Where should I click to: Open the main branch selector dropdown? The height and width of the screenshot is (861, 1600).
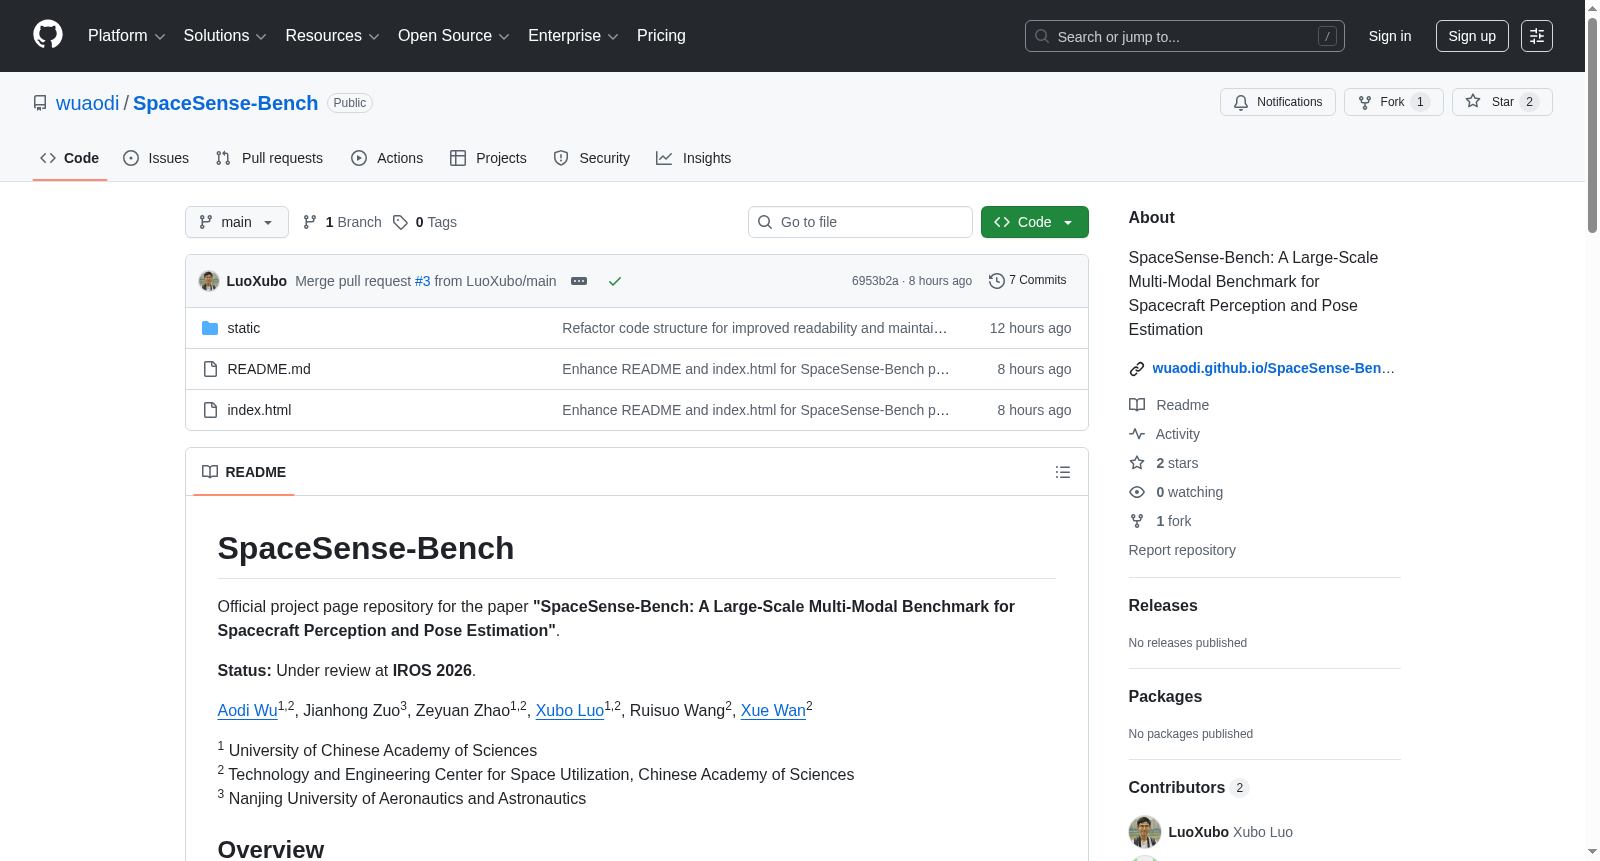click(237, 222)
